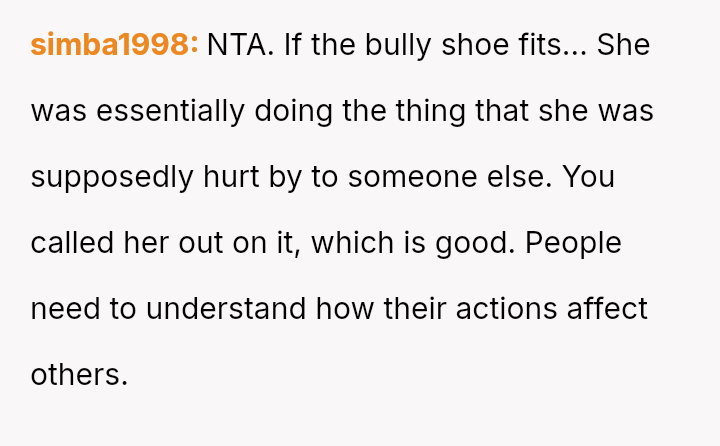
Task: Click the final word "others." in the comment
Action: [80, 375]
